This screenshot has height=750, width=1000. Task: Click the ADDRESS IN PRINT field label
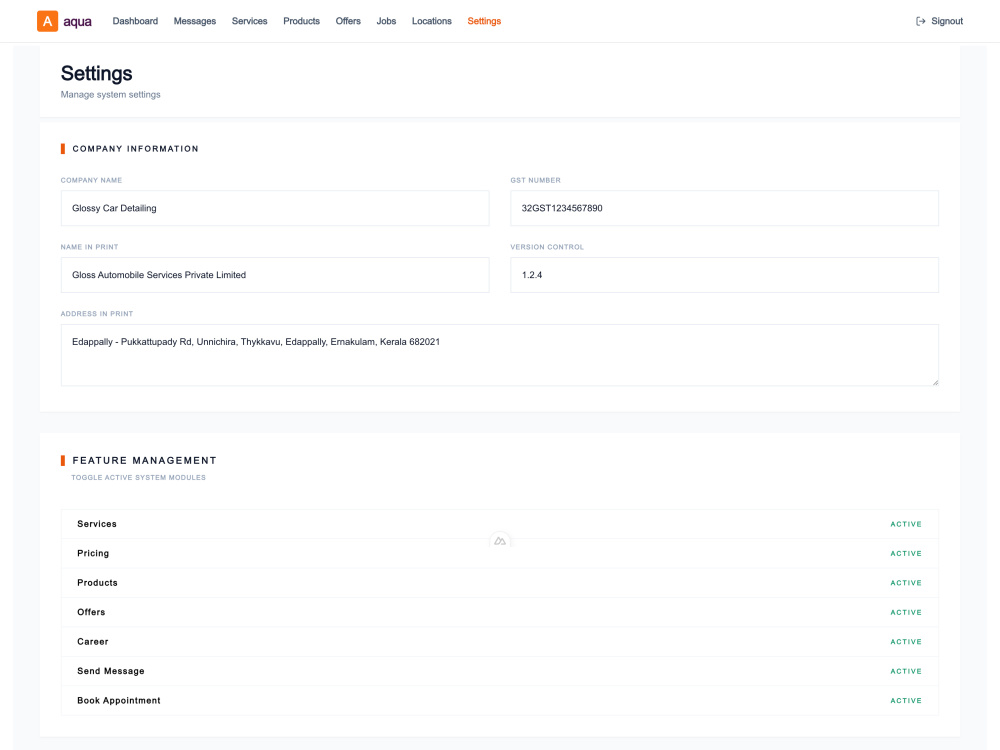point(97,314)
